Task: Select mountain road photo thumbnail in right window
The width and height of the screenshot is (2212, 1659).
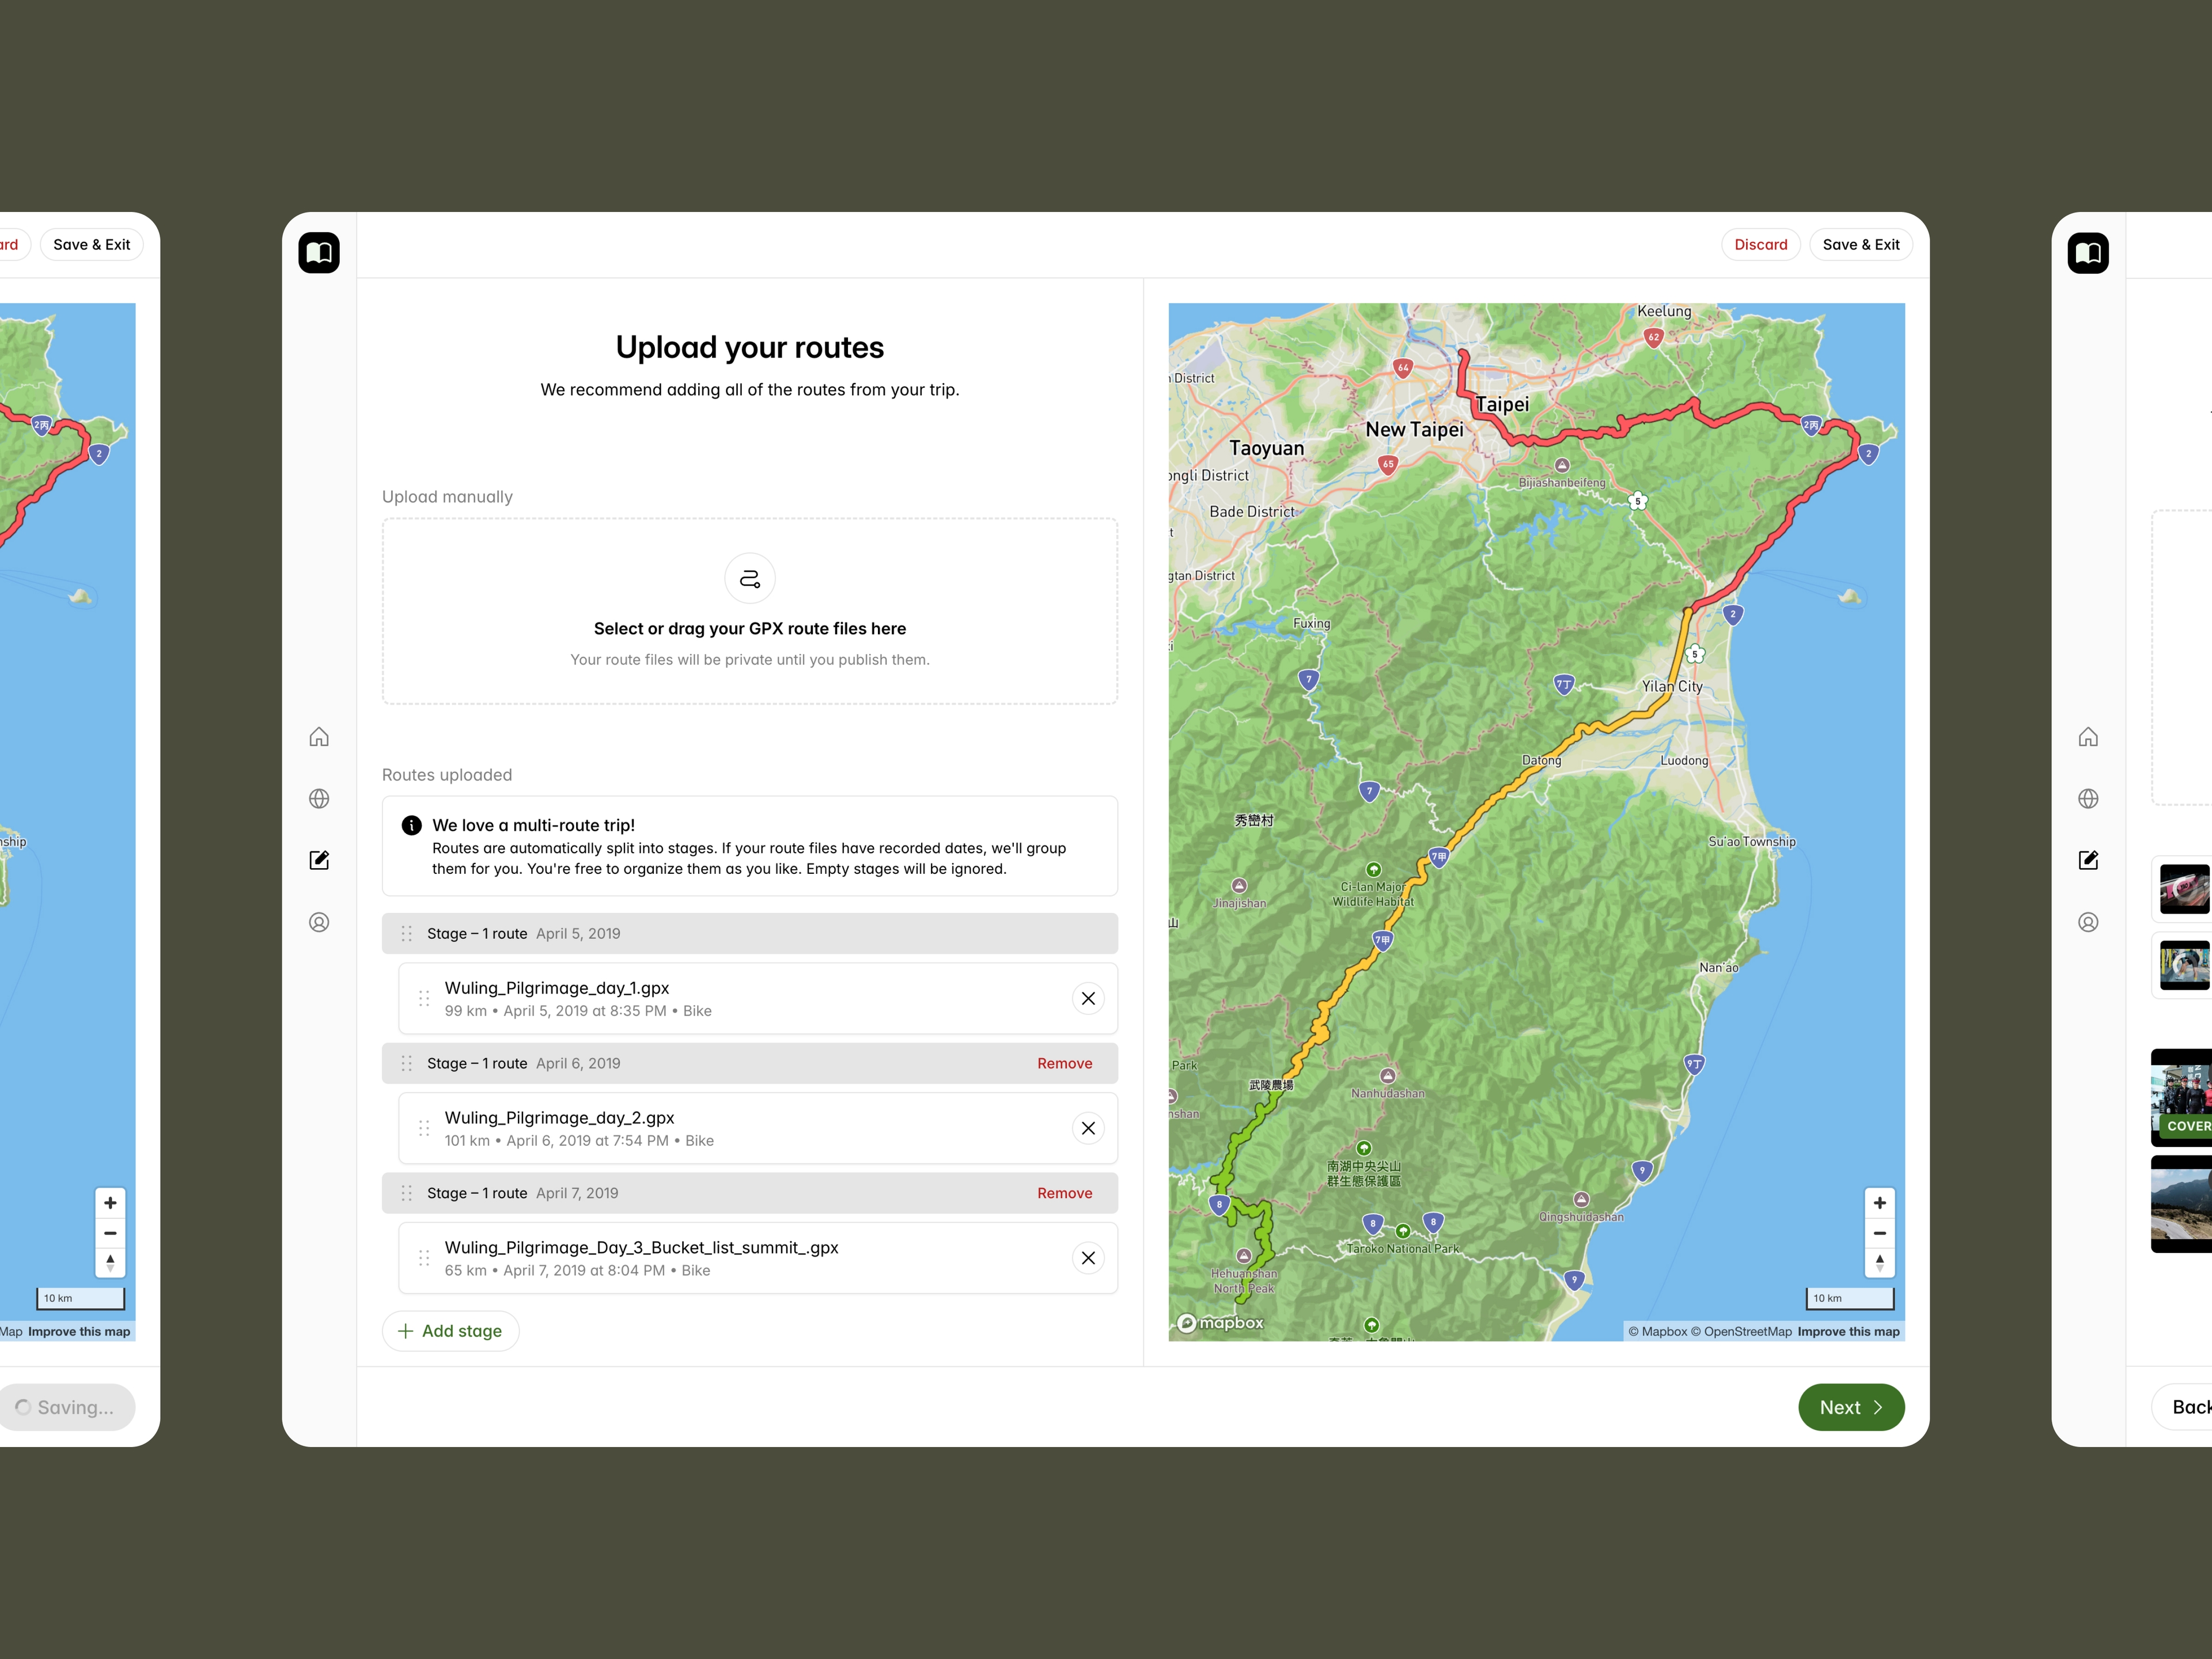Action: [x=2182, y=1204]
